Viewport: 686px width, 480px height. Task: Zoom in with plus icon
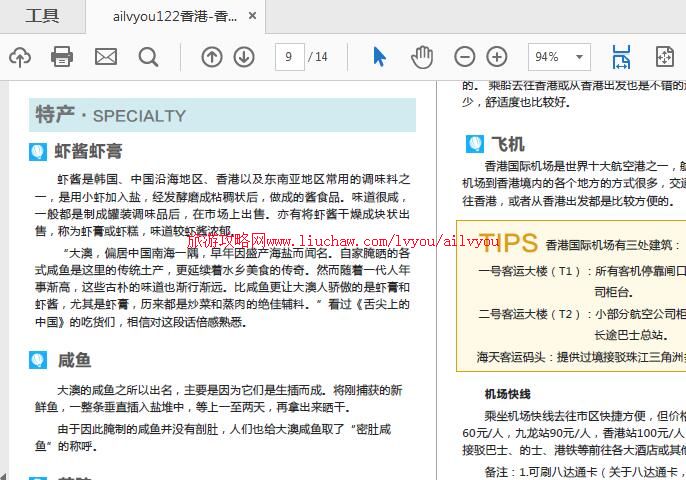pos(497,57)
